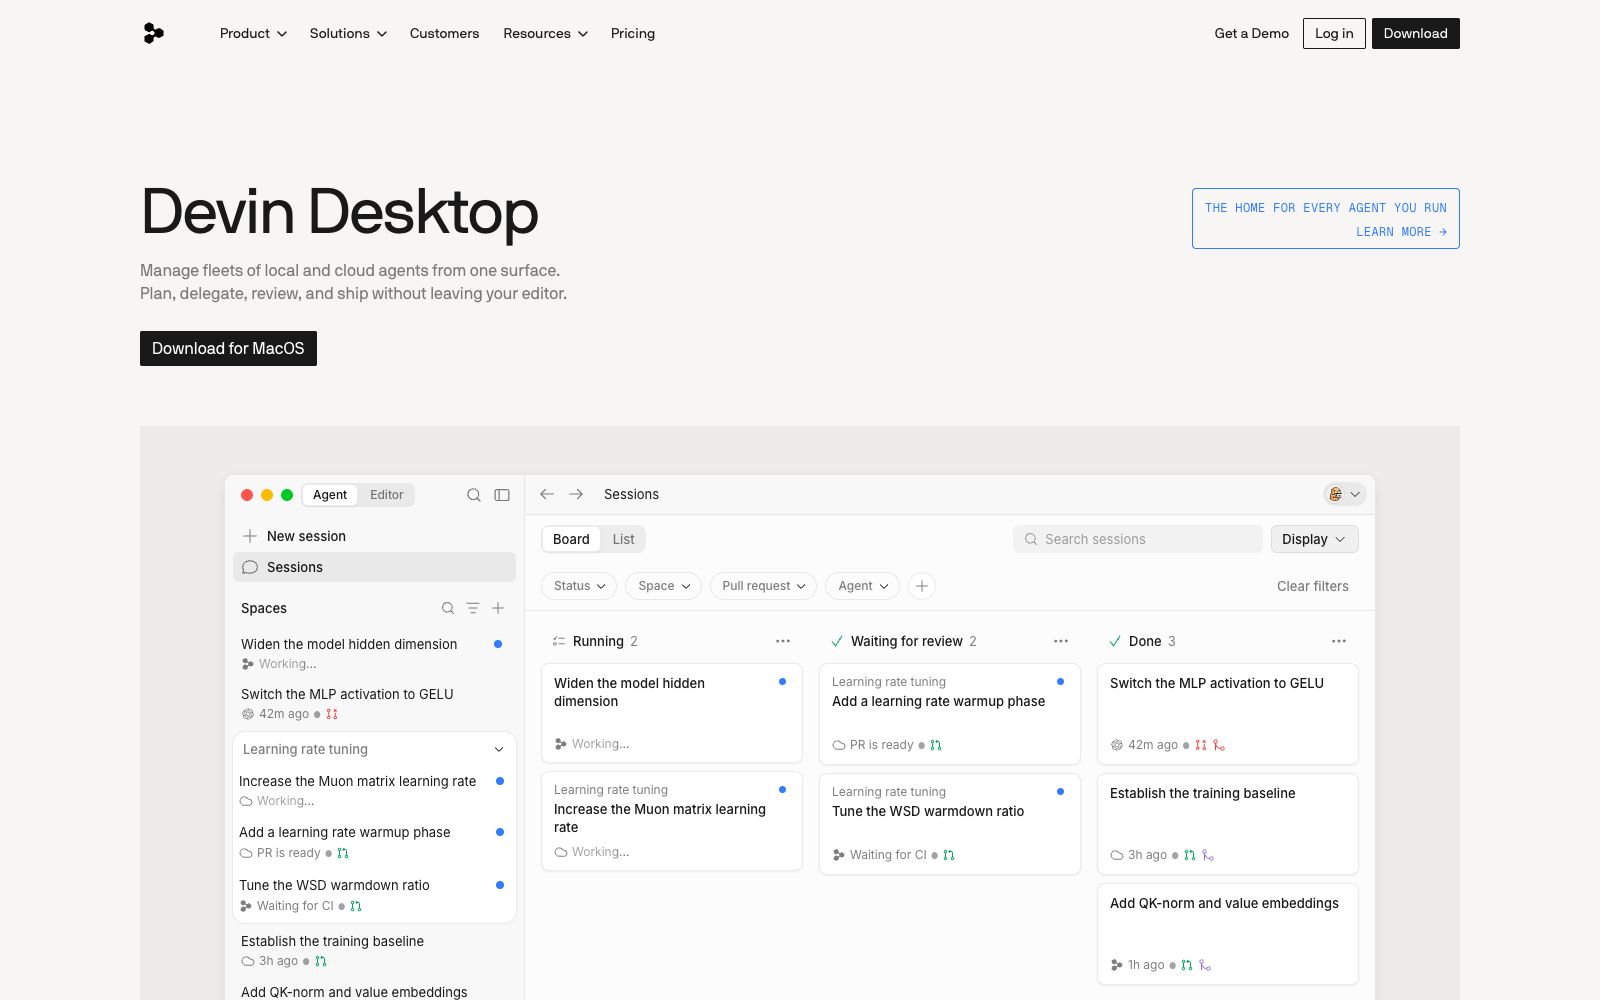
Task: Click the Sessions chat bubble icon
Action: pos(250,567)
